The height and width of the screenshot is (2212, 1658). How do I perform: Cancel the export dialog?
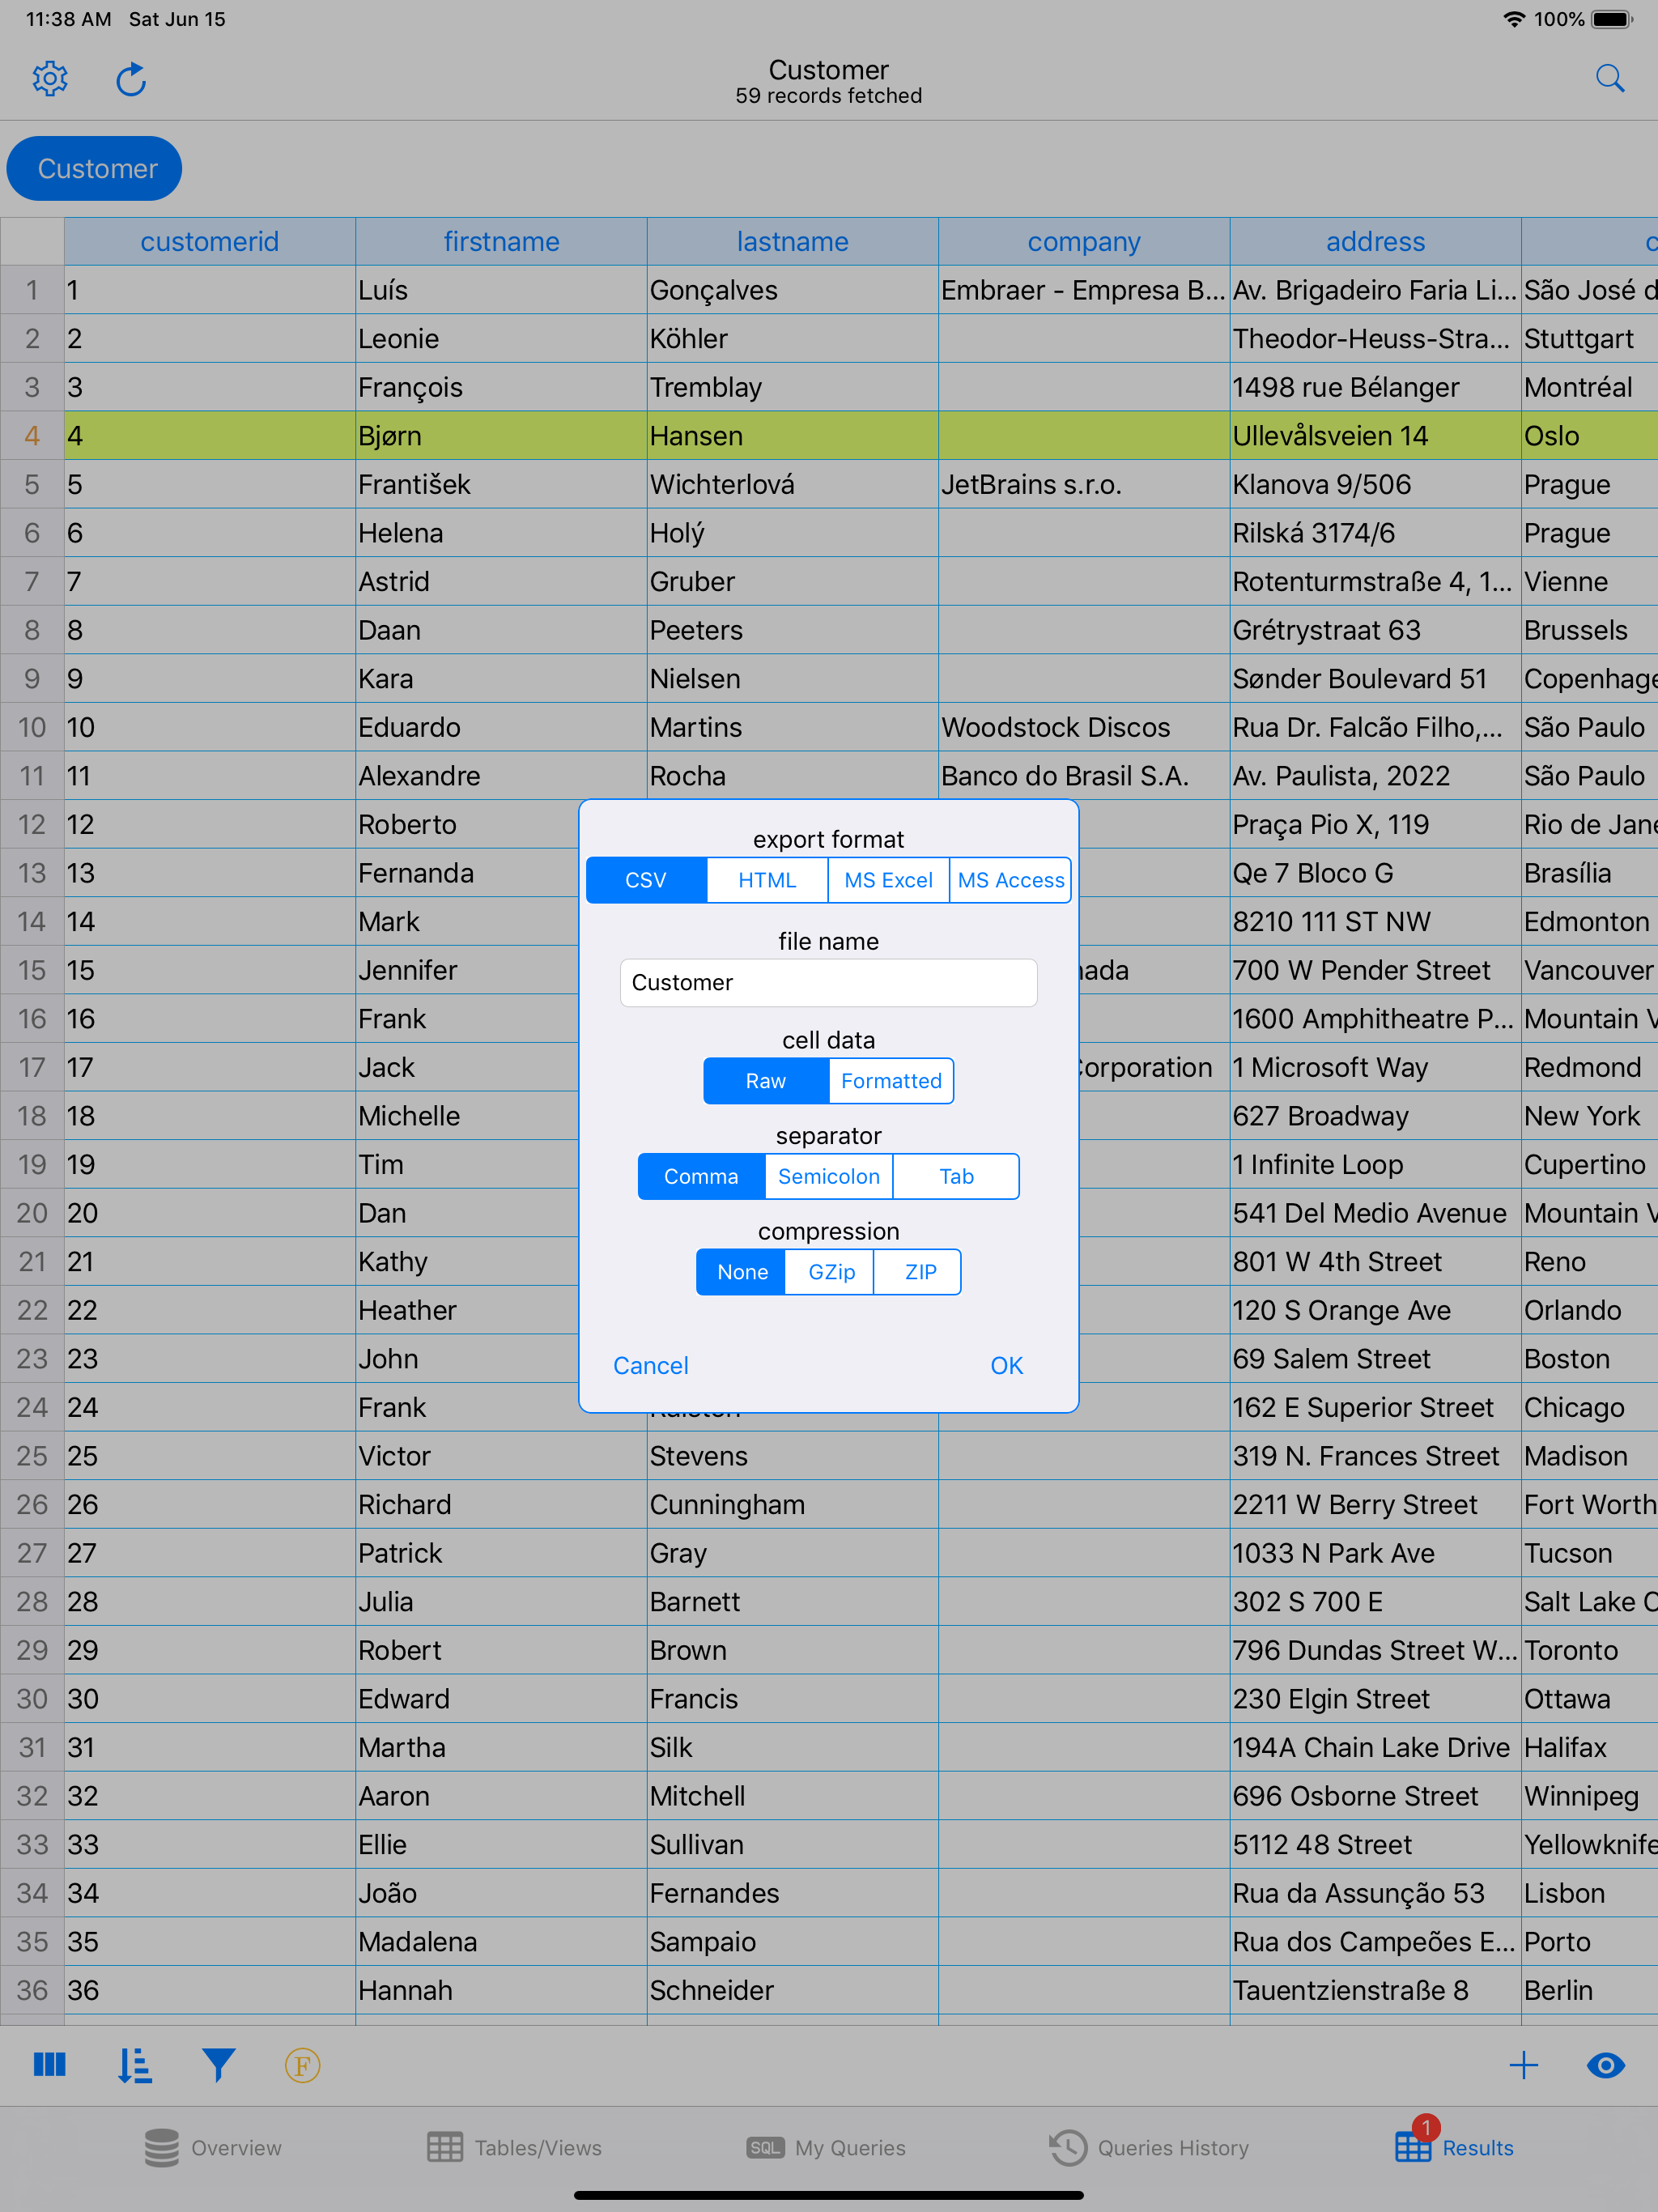(650, 1365)
